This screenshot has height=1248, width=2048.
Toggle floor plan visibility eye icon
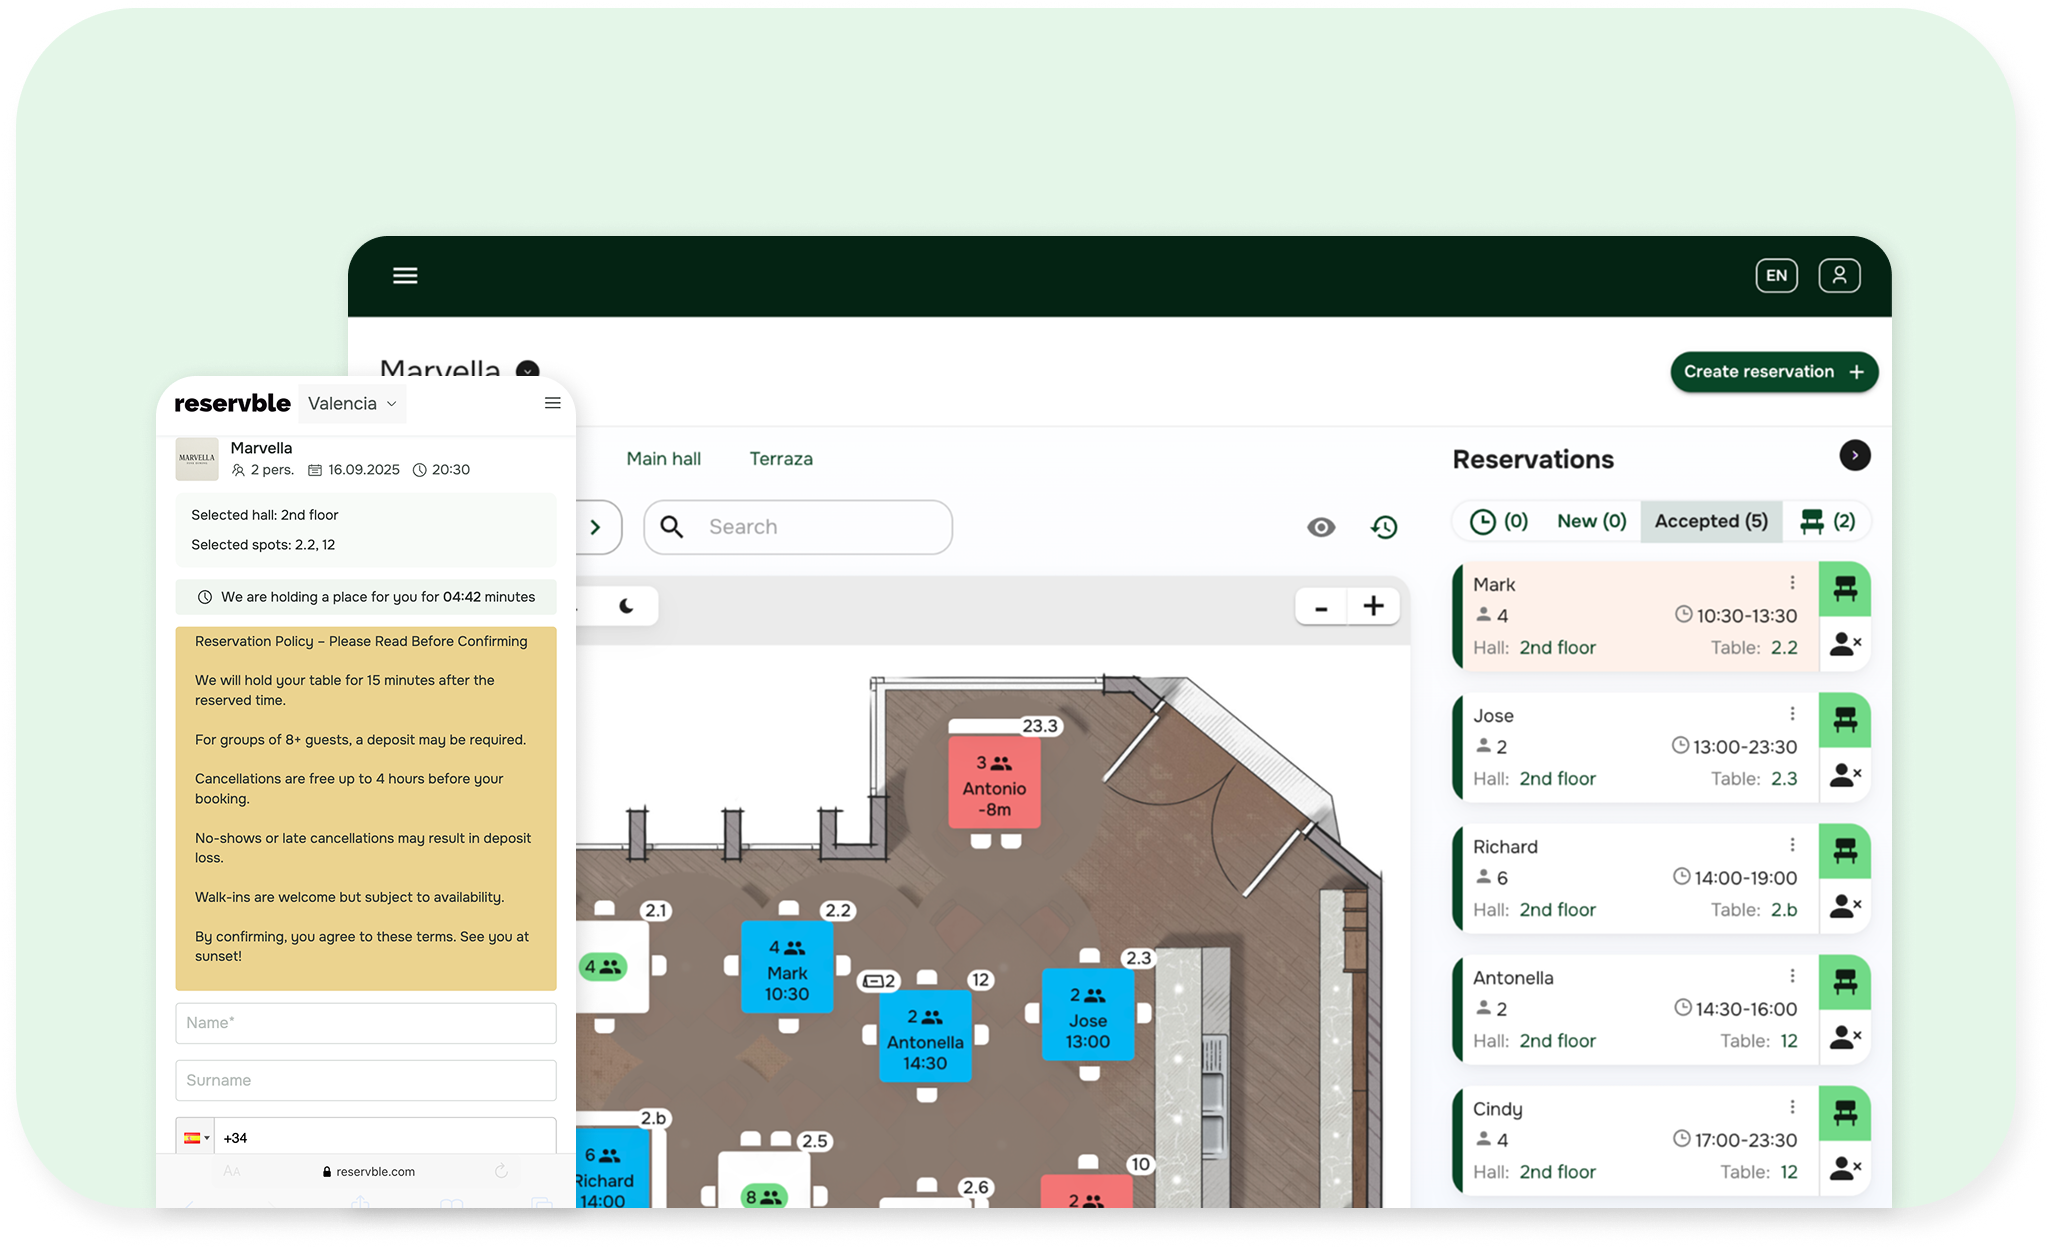pos(1321,527)
